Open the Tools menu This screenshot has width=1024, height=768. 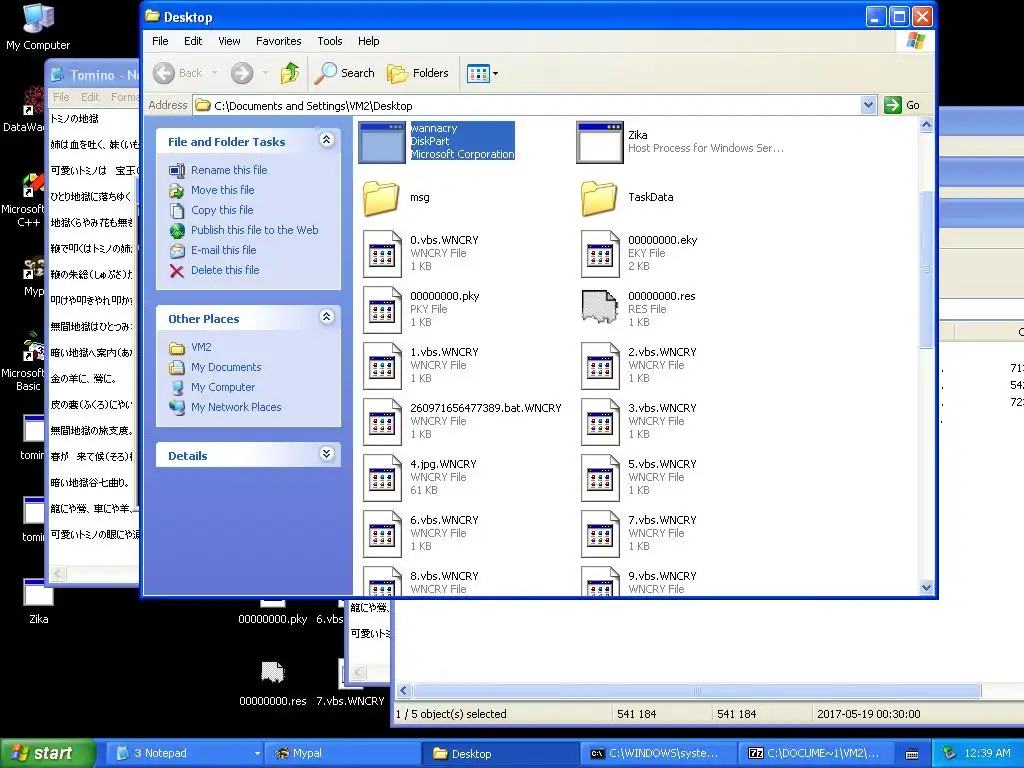click(x=330, y=41)
